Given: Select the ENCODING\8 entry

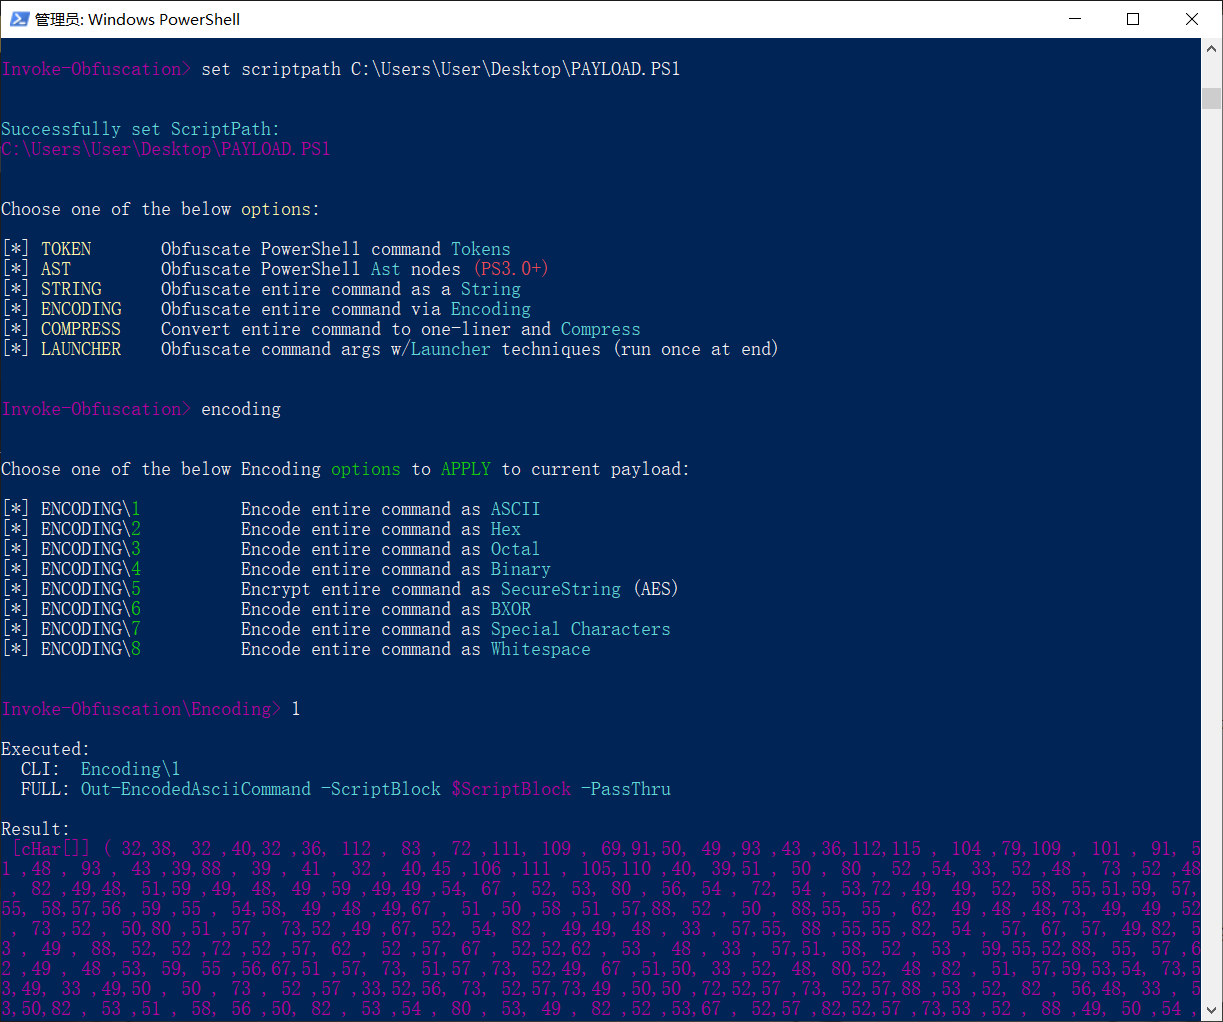Looking at the screenshot, I should (91, 649).
